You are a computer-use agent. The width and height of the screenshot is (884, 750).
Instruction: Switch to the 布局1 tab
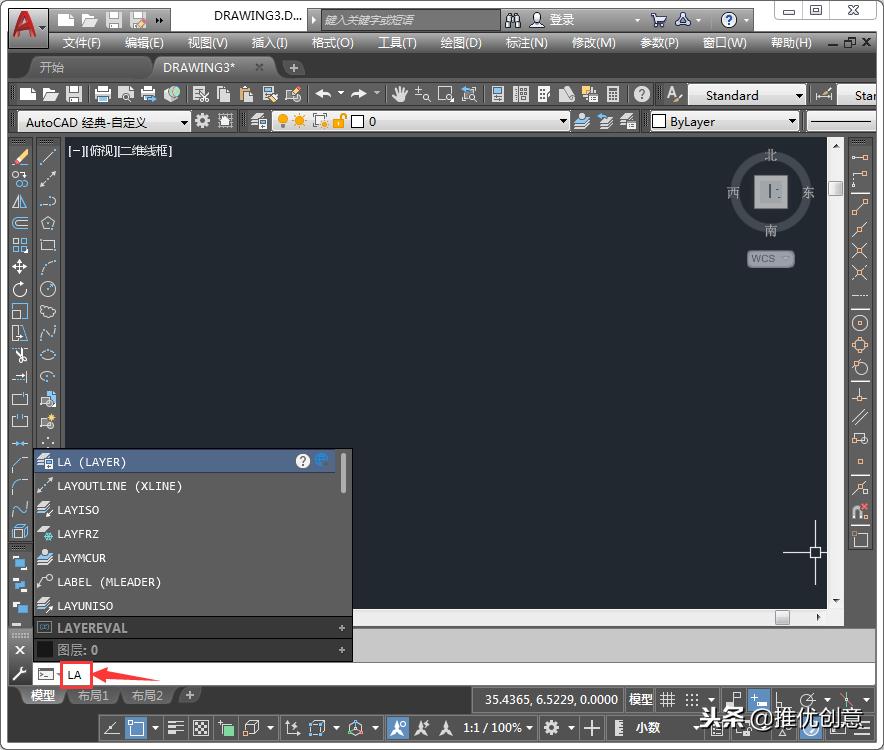pos(92,695)
